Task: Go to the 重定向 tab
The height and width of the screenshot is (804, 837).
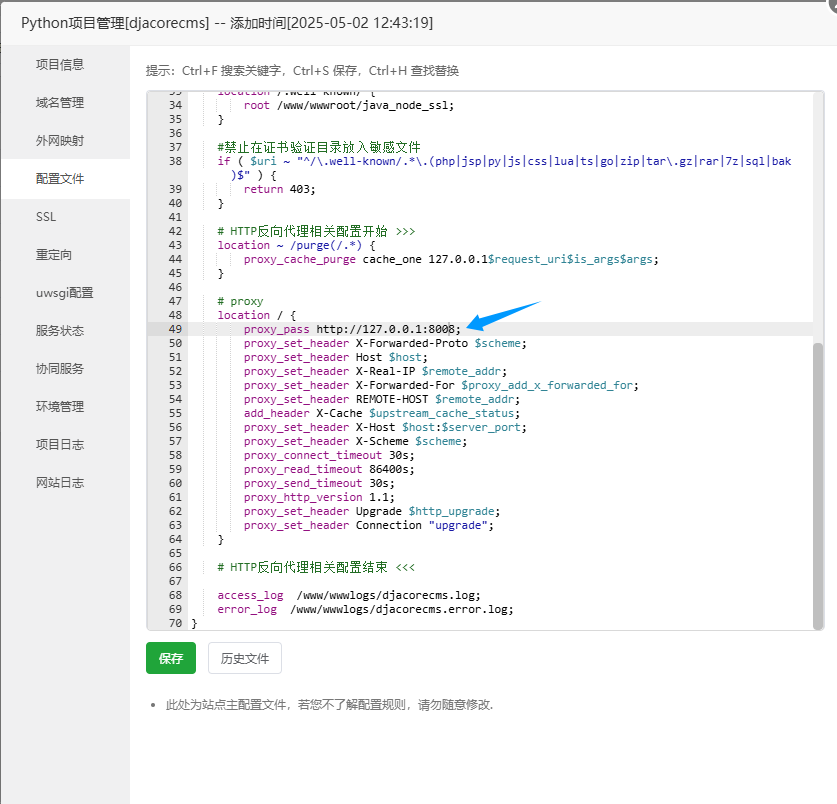Action: (x=54, y=255)
